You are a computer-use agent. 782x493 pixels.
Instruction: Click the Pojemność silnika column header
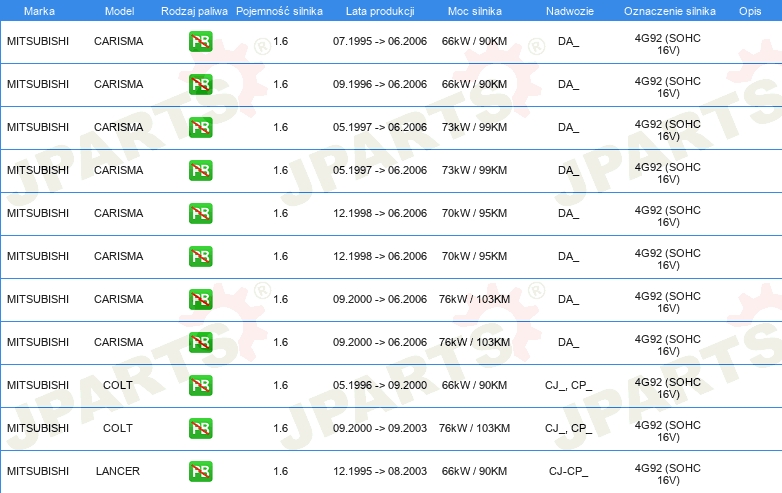pyautogui.click(x=279, y=11)
